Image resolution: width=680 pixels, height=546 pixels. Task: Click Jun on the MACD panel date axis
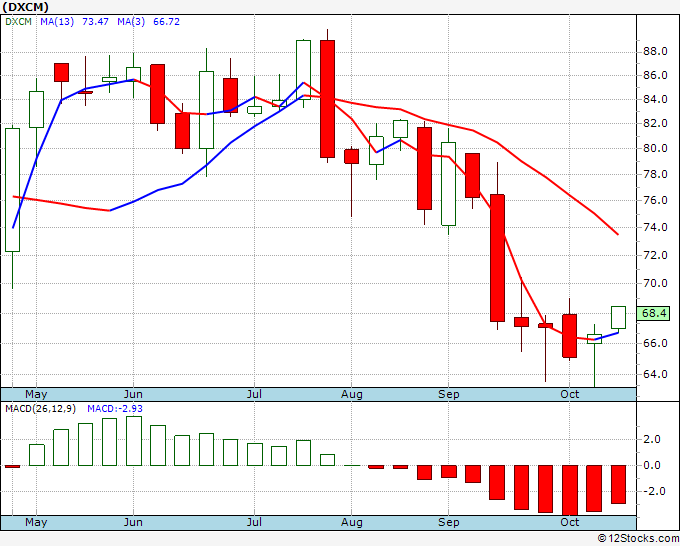pos(133,522)
